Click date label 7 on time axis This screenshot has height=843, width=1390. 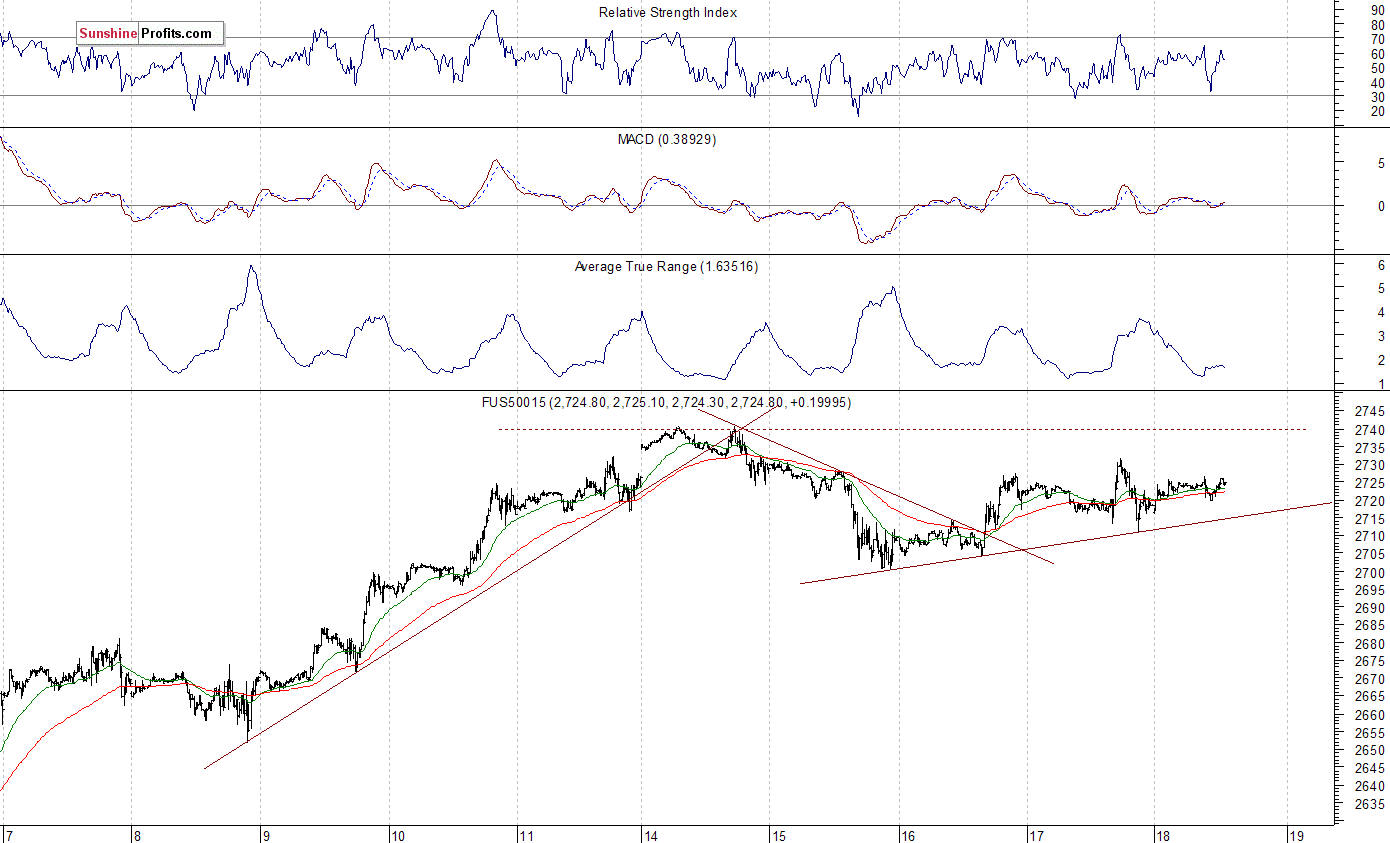[x=9, y=835]
